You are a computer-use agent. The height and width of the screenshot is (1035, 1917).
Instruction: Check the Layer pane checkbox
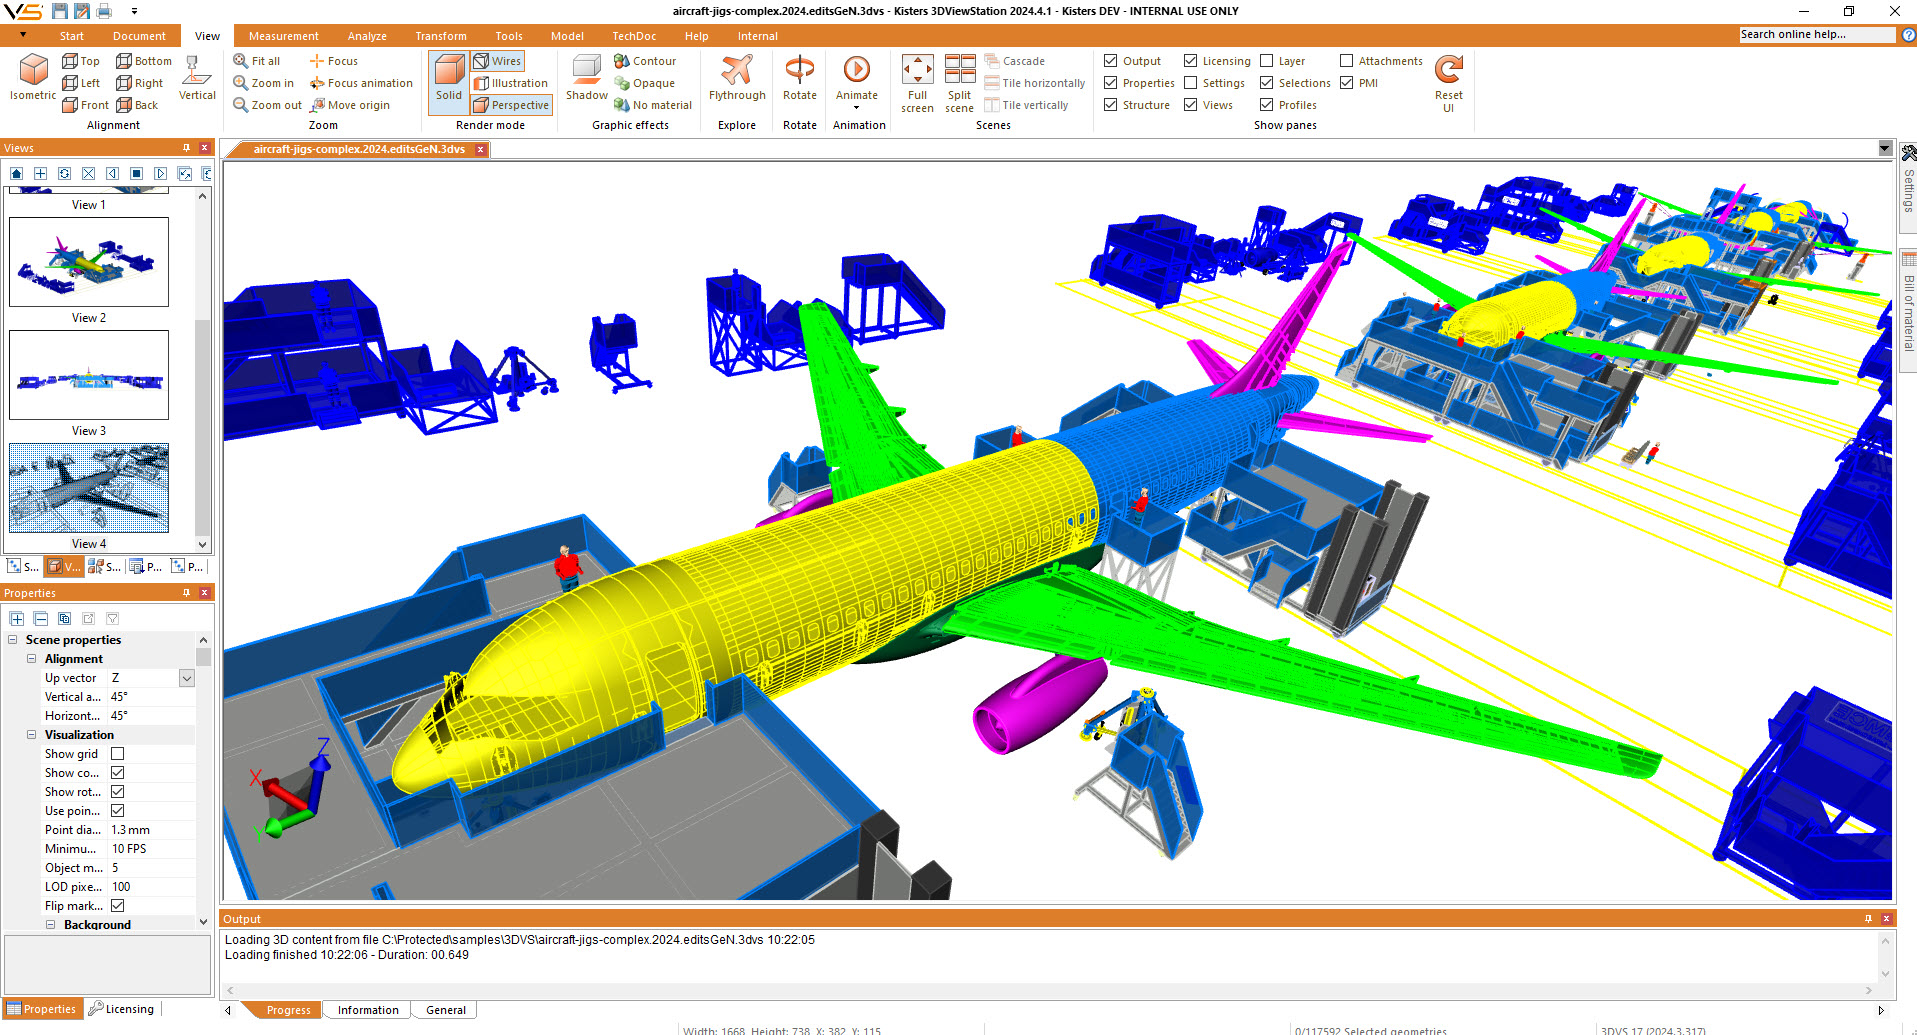click(x=1266, y=61)
